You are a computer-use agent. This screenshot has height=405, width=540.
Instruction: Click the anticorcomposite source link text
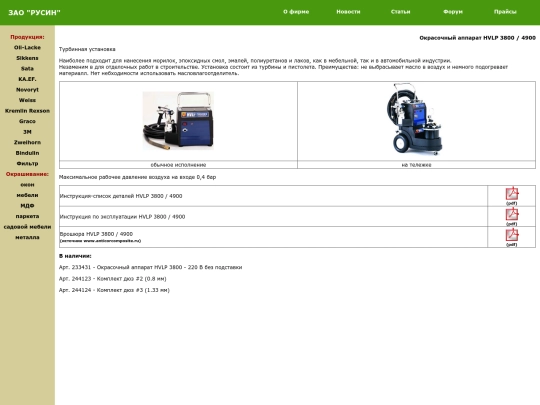click(100, 241)
